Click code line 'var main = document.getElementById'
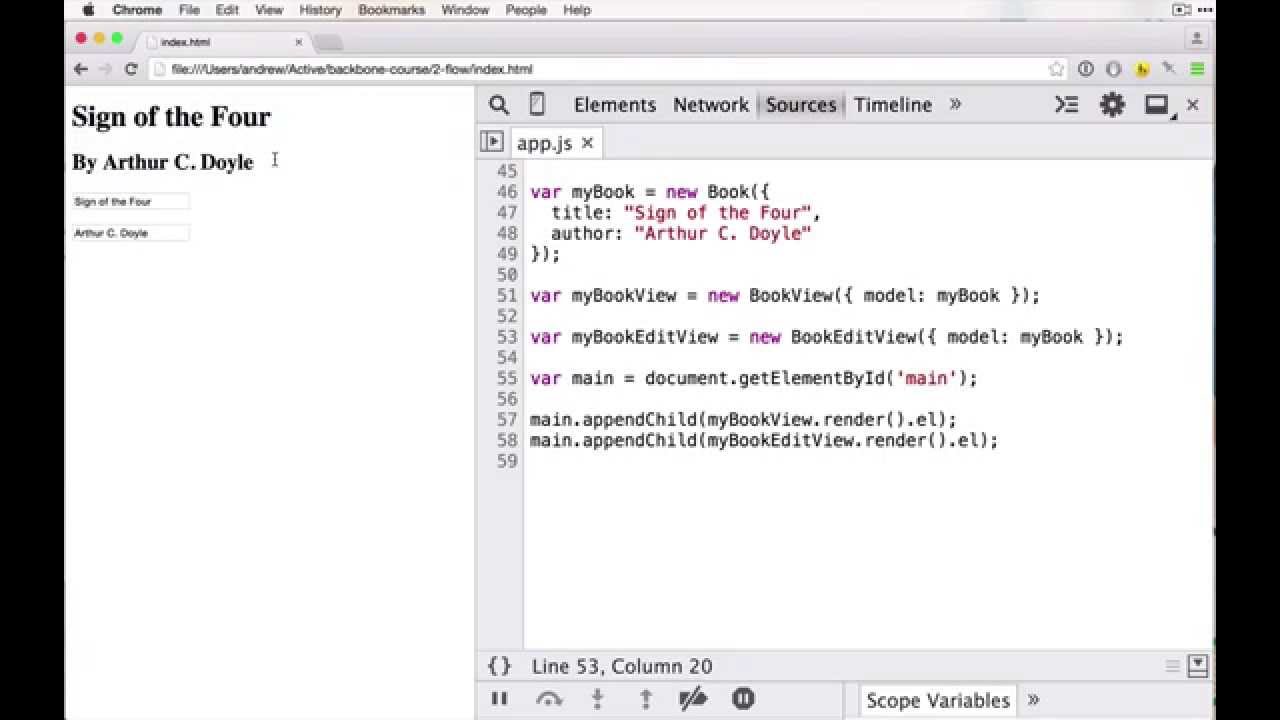Screen dimensions: 1280x720 pos(754,378)
